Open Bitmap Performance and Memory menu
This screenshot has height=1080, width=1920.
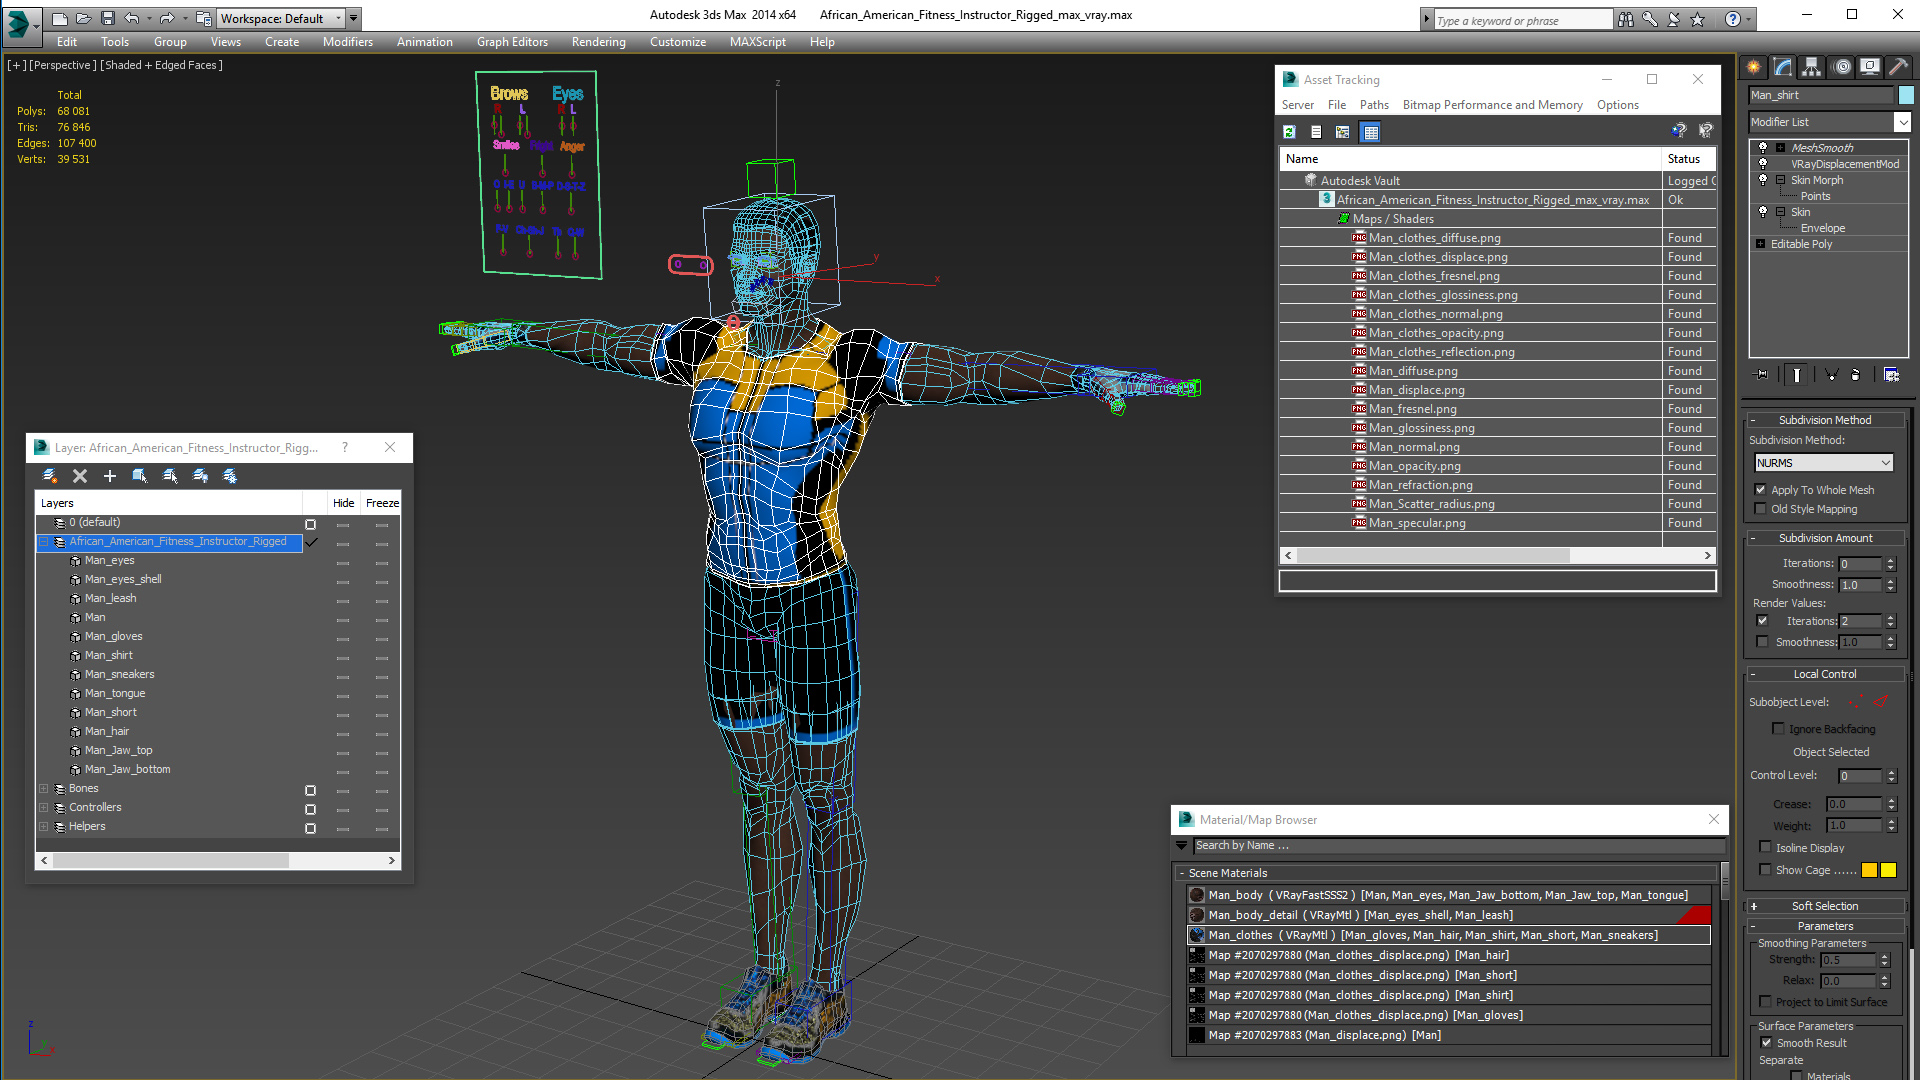pyautogui.click(x=1492, y=105)
